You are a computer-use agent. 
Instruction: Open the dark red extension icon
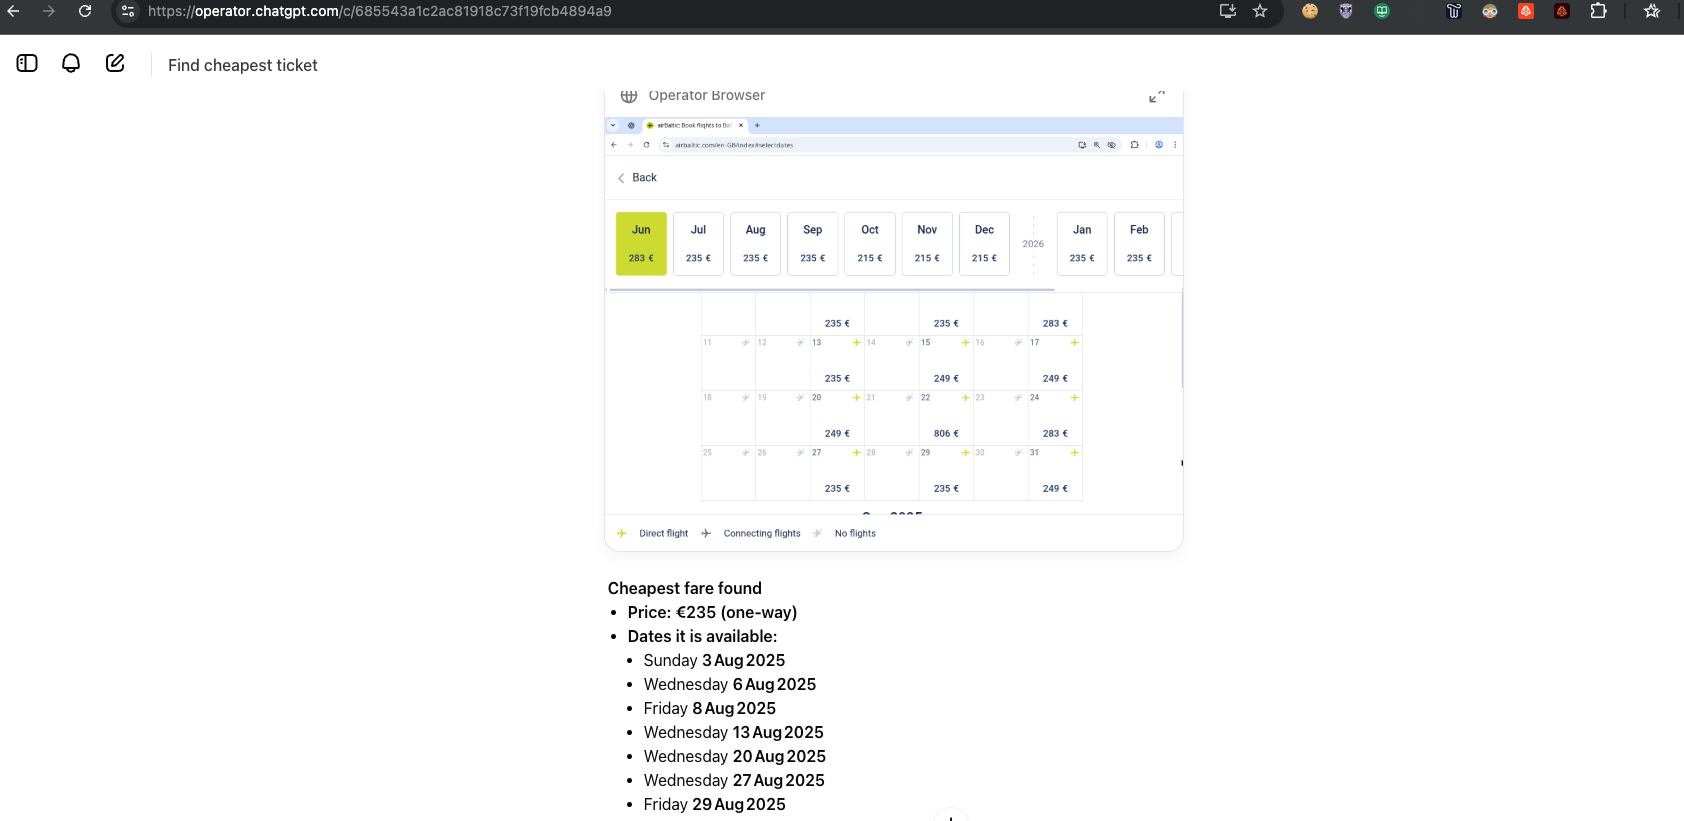(1562, 11)
